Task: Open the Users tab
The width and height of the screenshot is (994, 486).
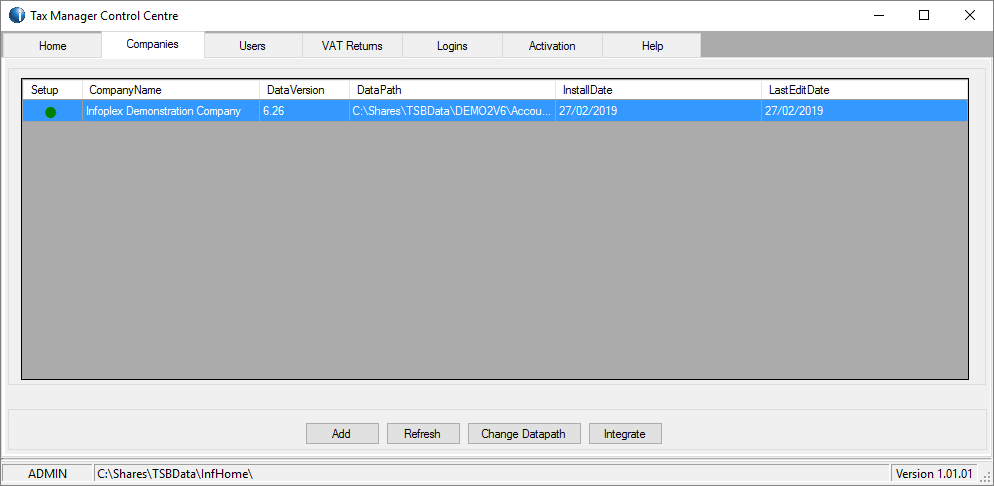Action: pos(252,46)
